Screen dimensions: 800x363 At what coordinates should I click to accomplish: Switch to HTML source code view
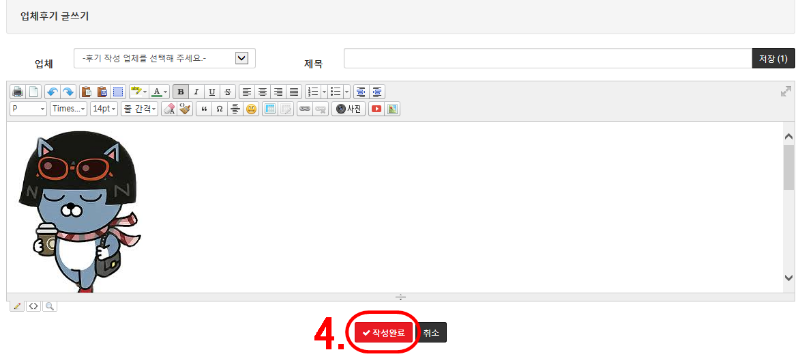pyautogui.click(x=33, y=306)
